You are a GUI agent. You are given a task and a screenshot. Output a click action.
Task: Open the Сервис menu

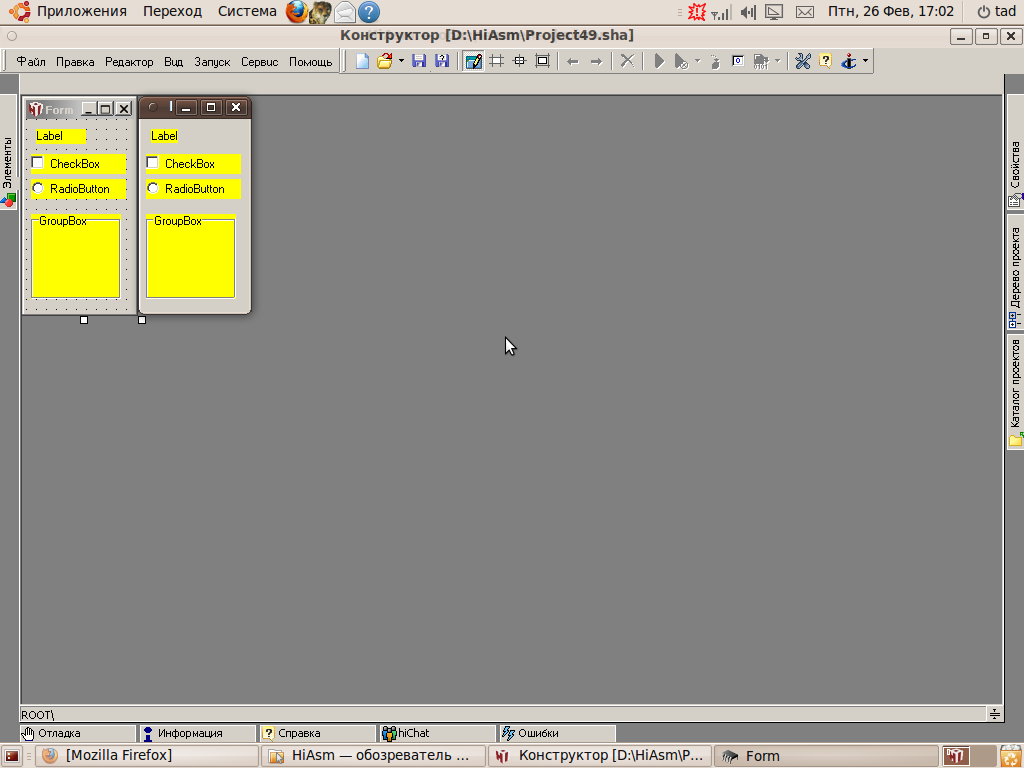click(x=259, y=62)
